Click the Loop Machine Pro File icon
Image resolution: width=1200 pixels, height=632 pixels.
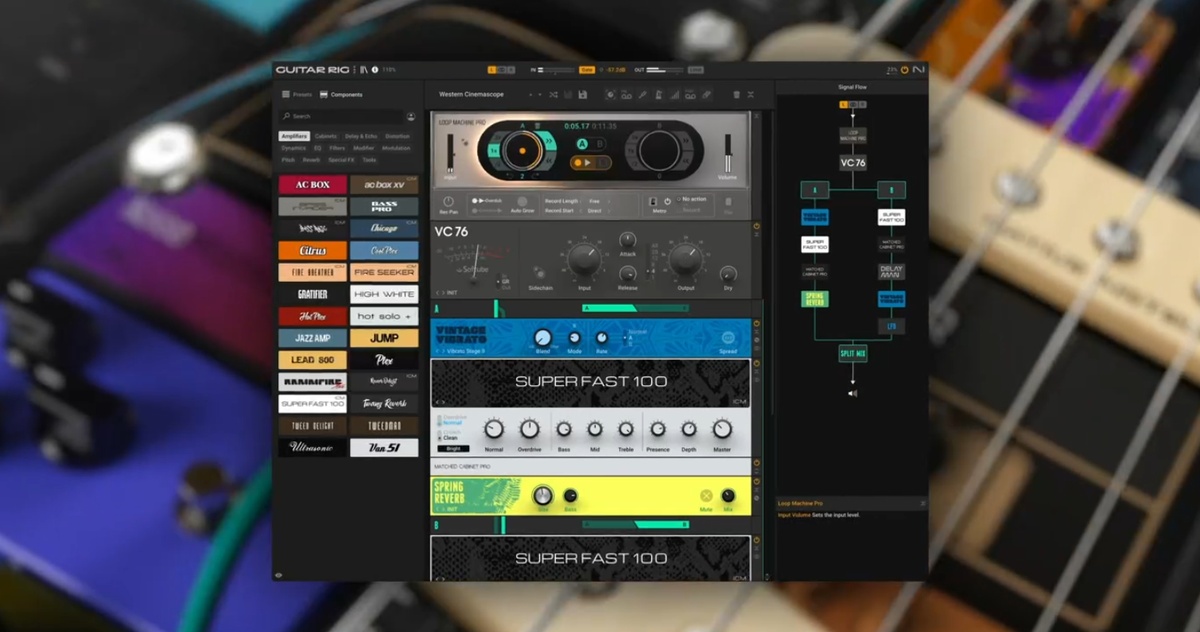point(727,203)
